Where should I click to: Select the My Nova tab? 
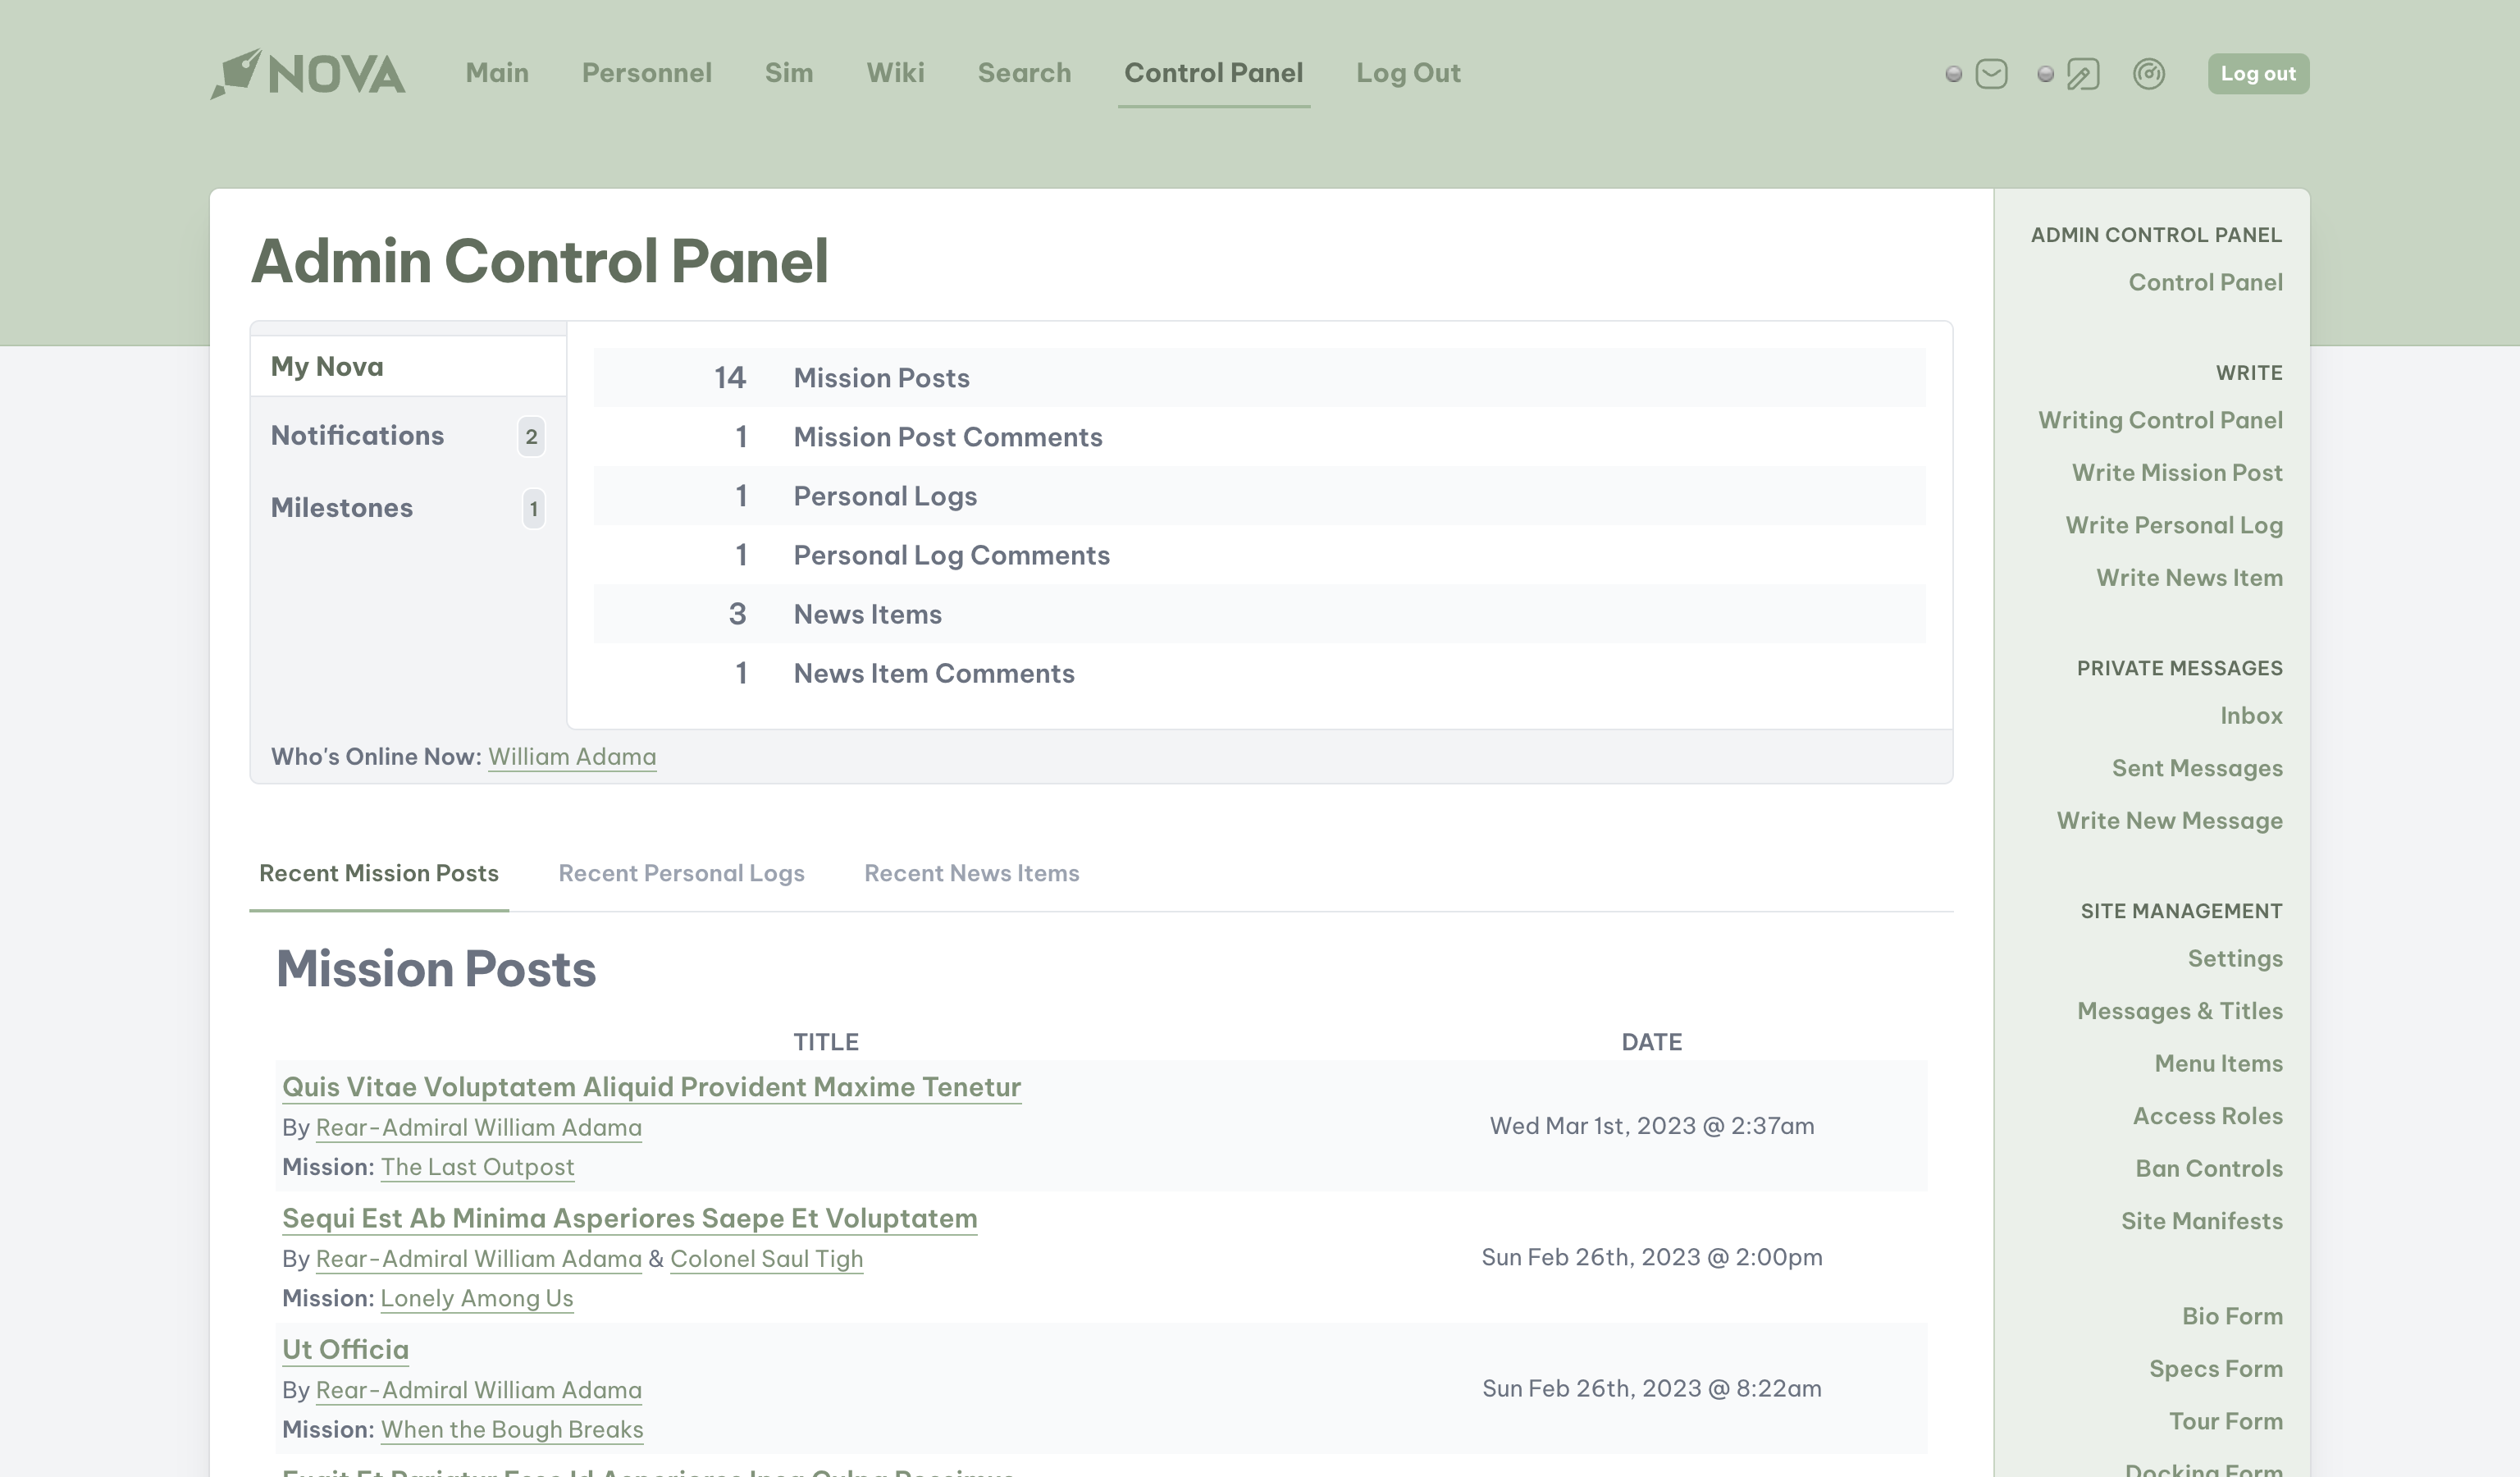click(x=408, y=366)
